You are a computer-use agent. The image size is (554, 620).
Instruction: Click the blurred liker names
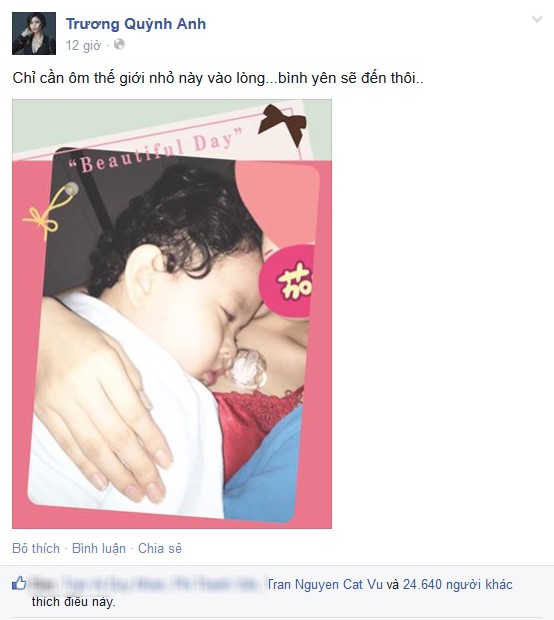tap(148, 584)
